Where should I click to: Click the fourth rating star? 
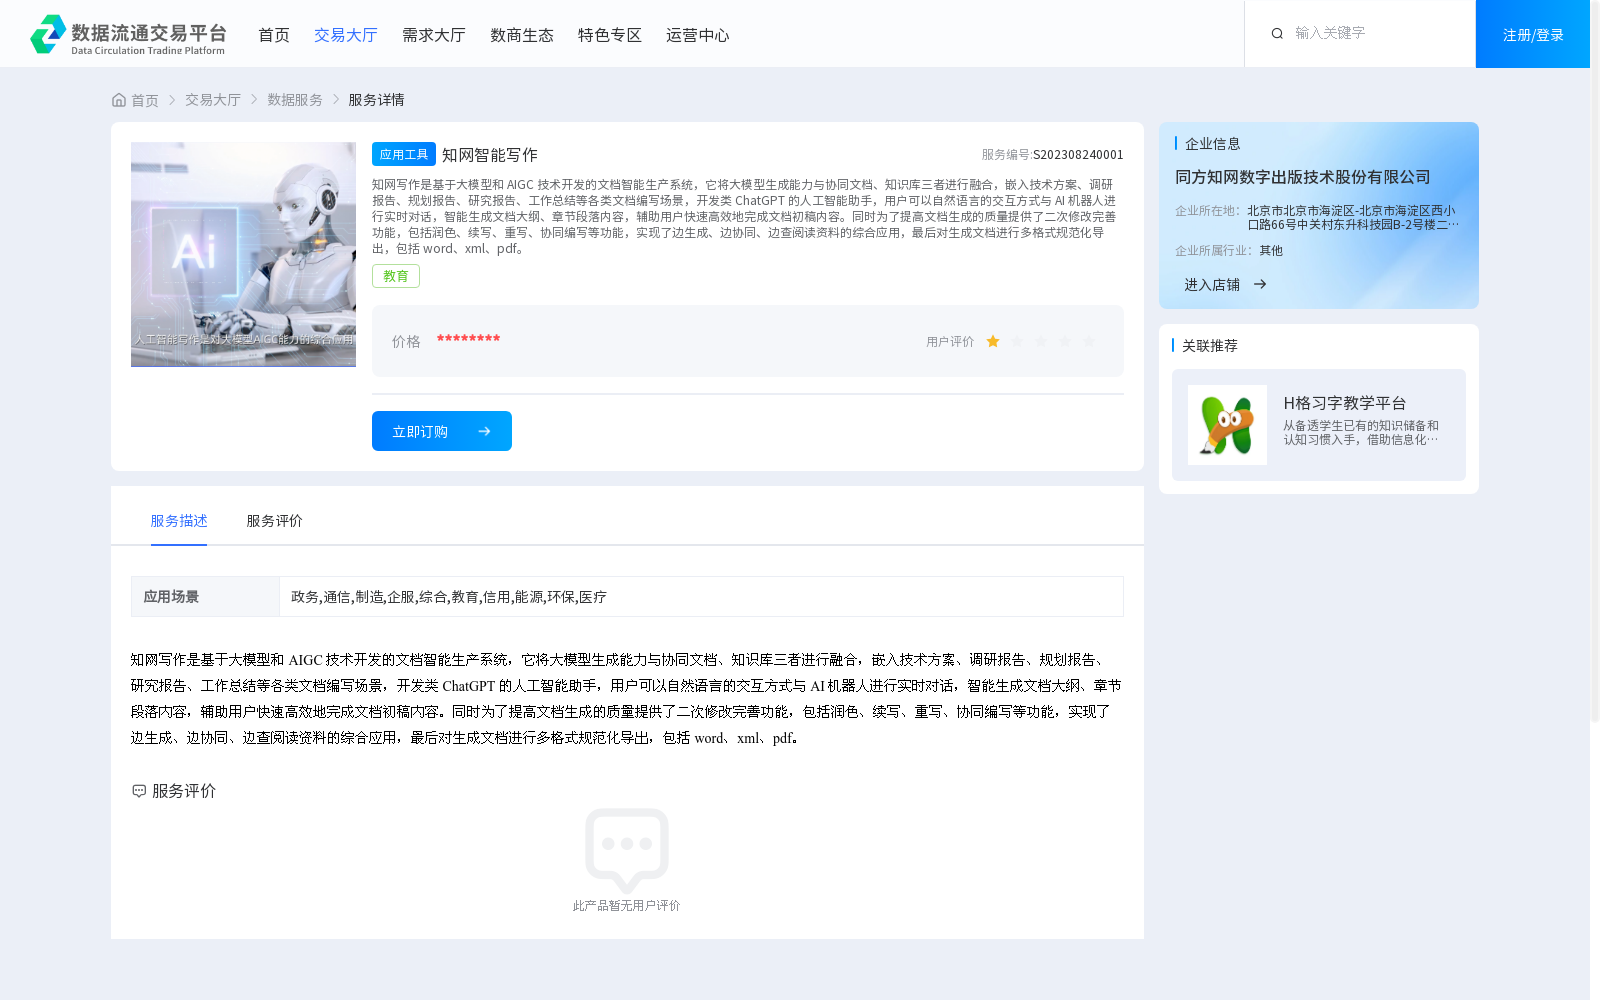(1065, 341)
